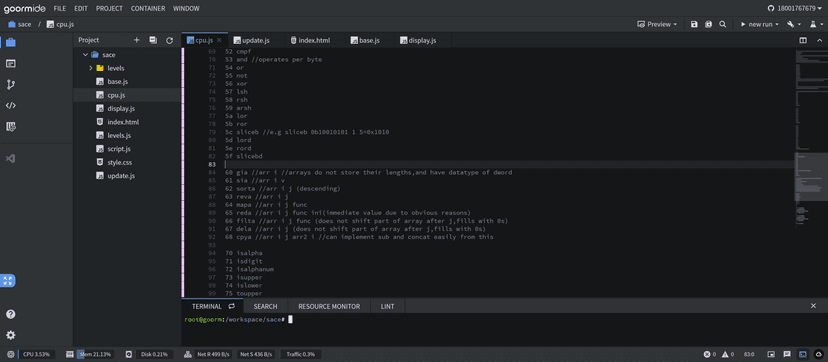Click the Project explorer briefcase icon
Screen dimensions: 828x362
[x=11, y=43]
